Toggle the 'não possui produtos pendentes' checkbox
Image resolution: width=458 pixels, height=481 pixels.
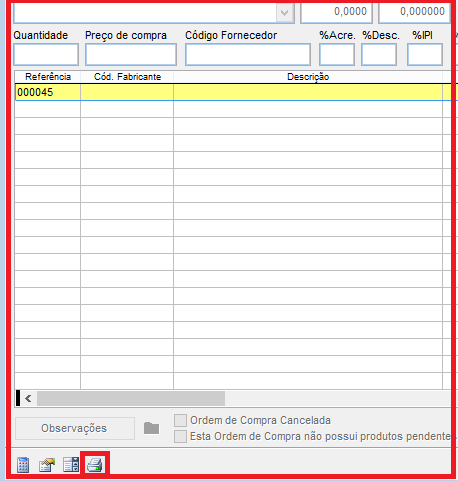pyautogui.click(x=180, y=436)
